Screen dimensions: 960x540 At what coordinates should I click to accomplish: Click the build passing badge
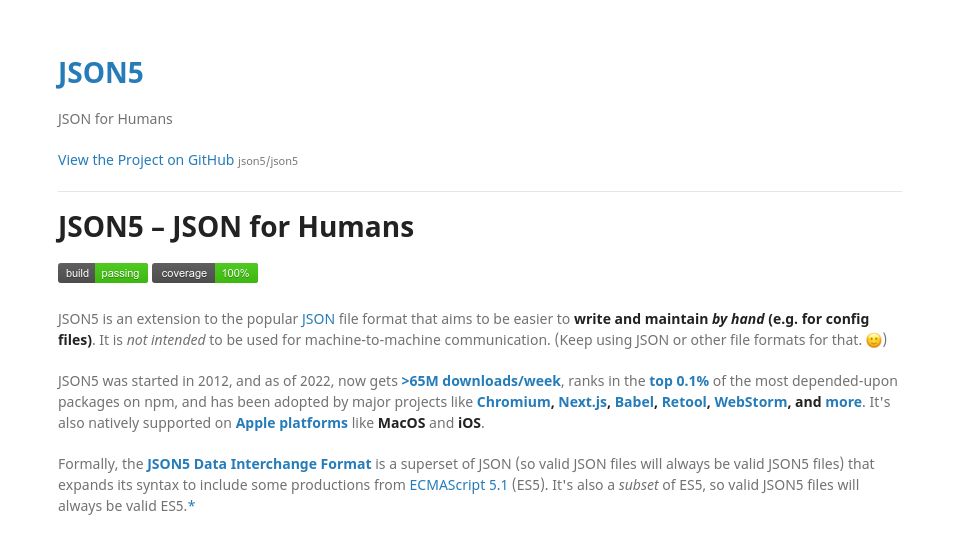pyautogui.click(x=103, y=273)
